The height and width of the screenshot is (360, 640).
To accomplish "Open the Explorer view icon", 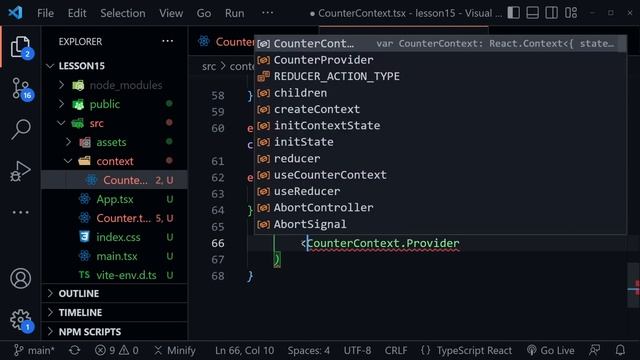I will [x=20, y=47].
